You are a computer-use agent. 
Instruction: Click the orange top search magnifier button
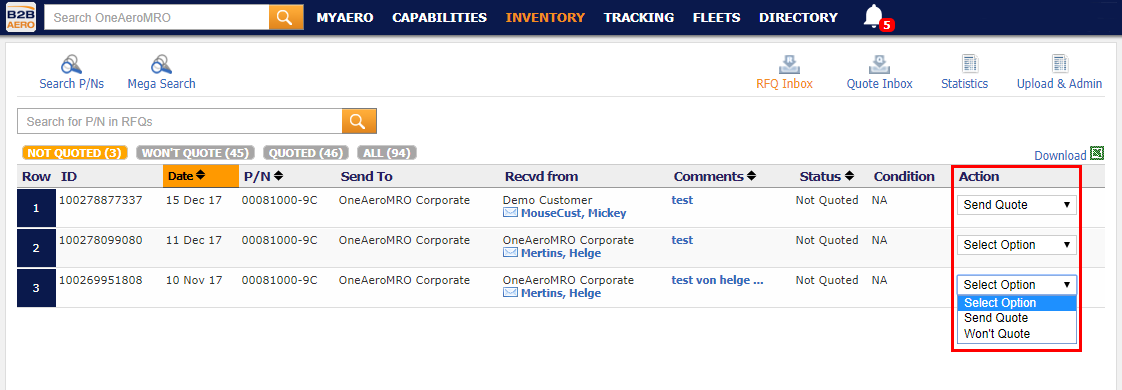click(286, 17)
